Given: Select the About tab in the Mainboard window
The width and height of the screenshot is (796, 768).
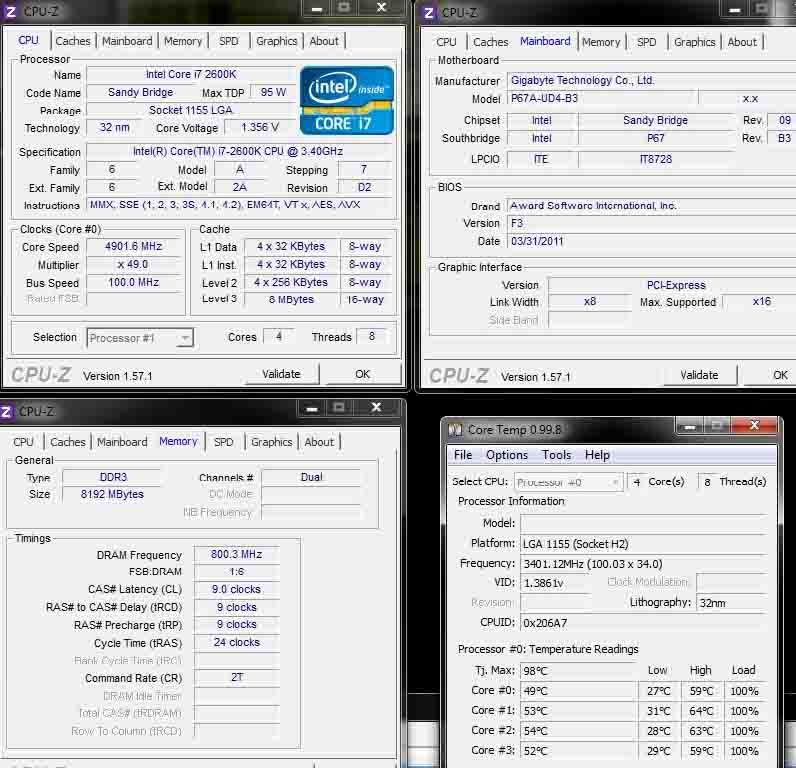Looking at the screenshot, I should coord(742,42).
